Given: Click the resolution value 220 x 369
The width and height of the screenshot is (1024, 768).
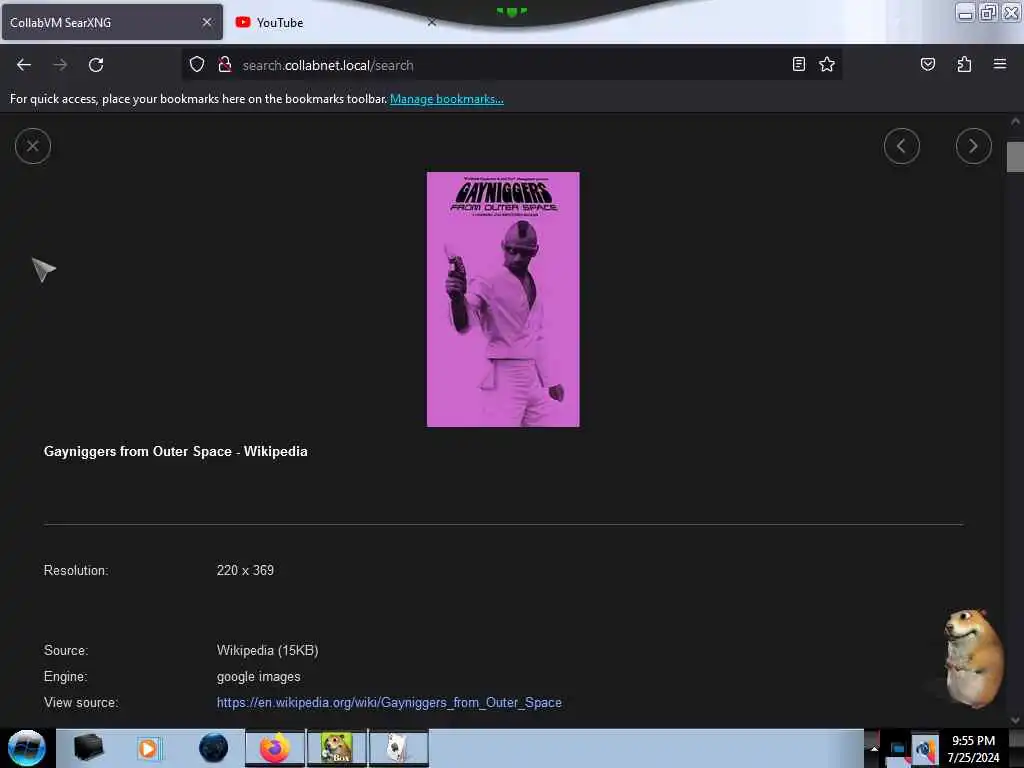Looking at the screenshot, I should (x=245, y=571).
